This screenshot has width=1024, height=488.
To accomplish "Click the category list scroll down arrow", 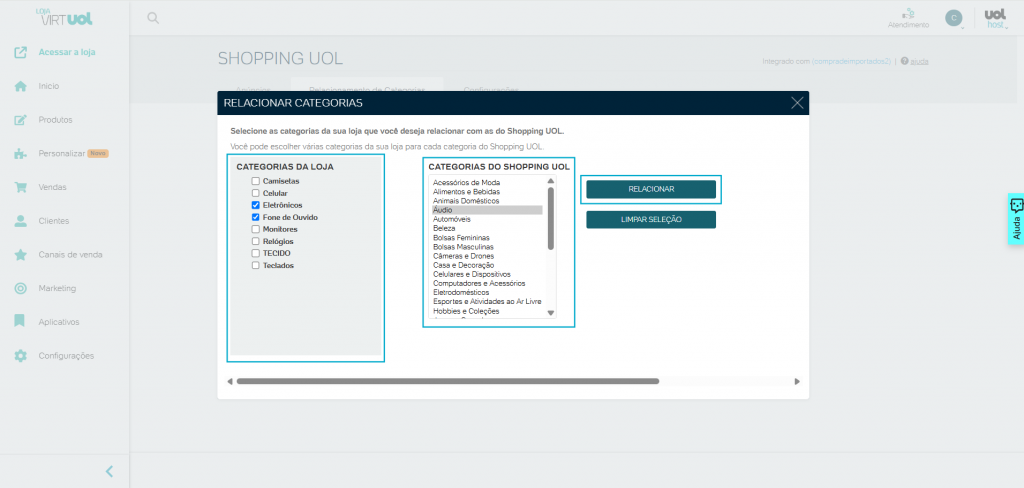I will point(551,313).
